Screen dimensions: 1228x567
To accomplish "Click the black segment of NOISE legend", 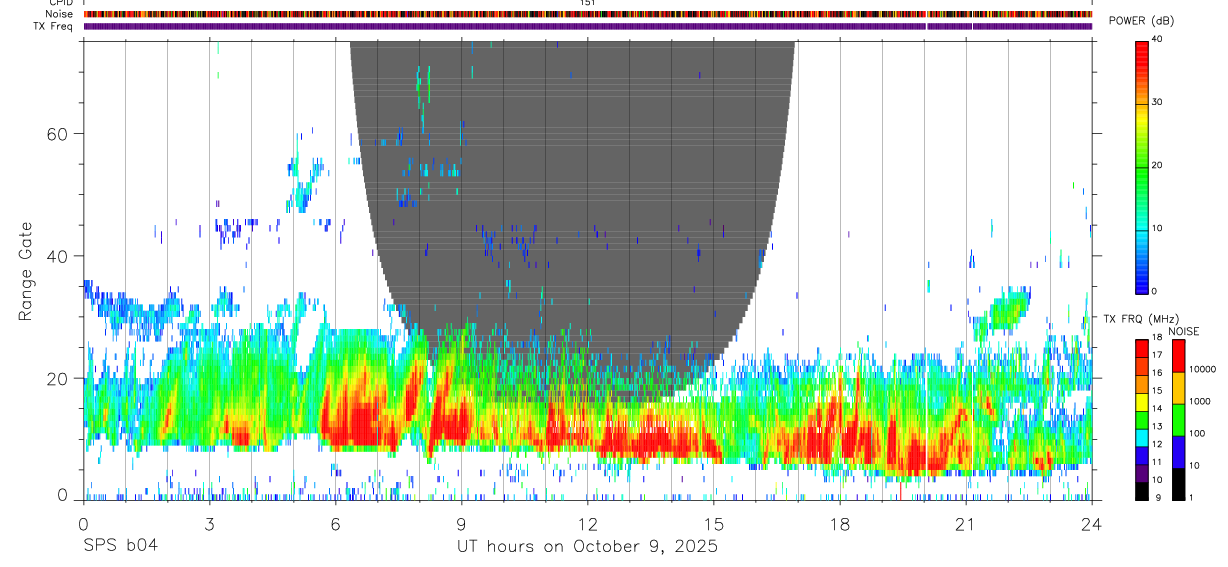I will coord(1178,484).
